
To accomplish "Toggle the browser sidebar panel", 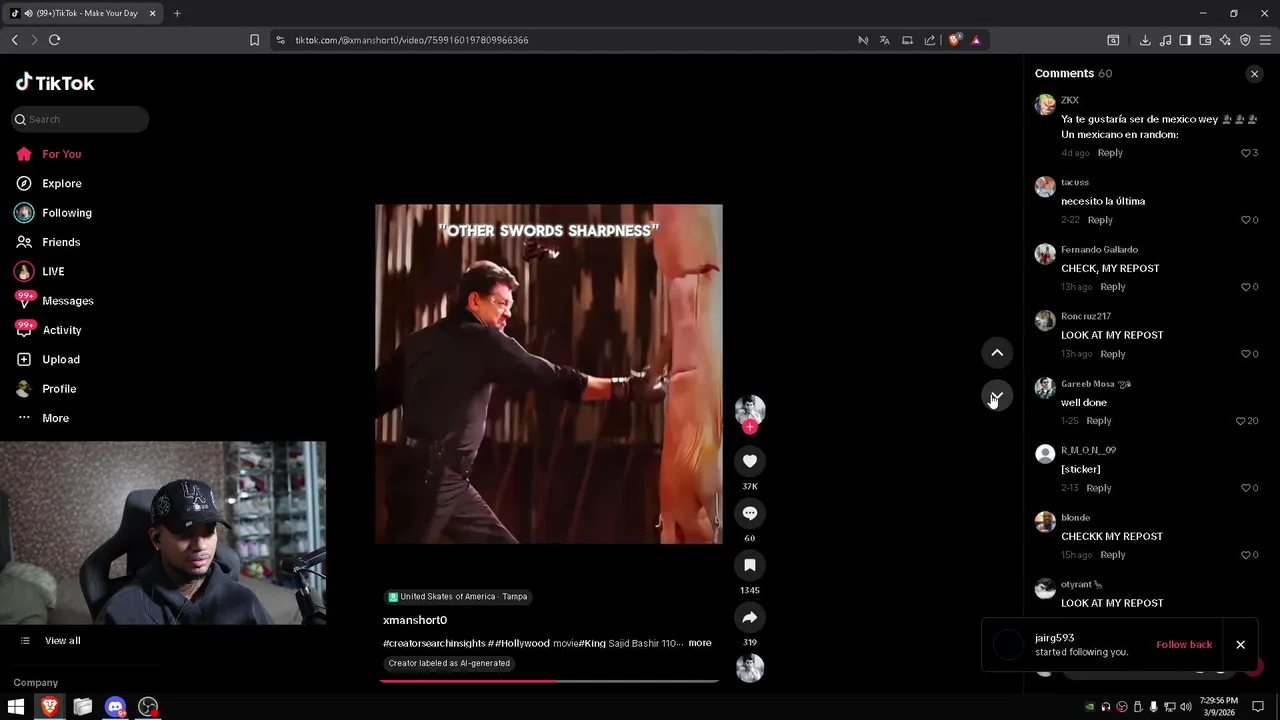I will (1185, 40).
